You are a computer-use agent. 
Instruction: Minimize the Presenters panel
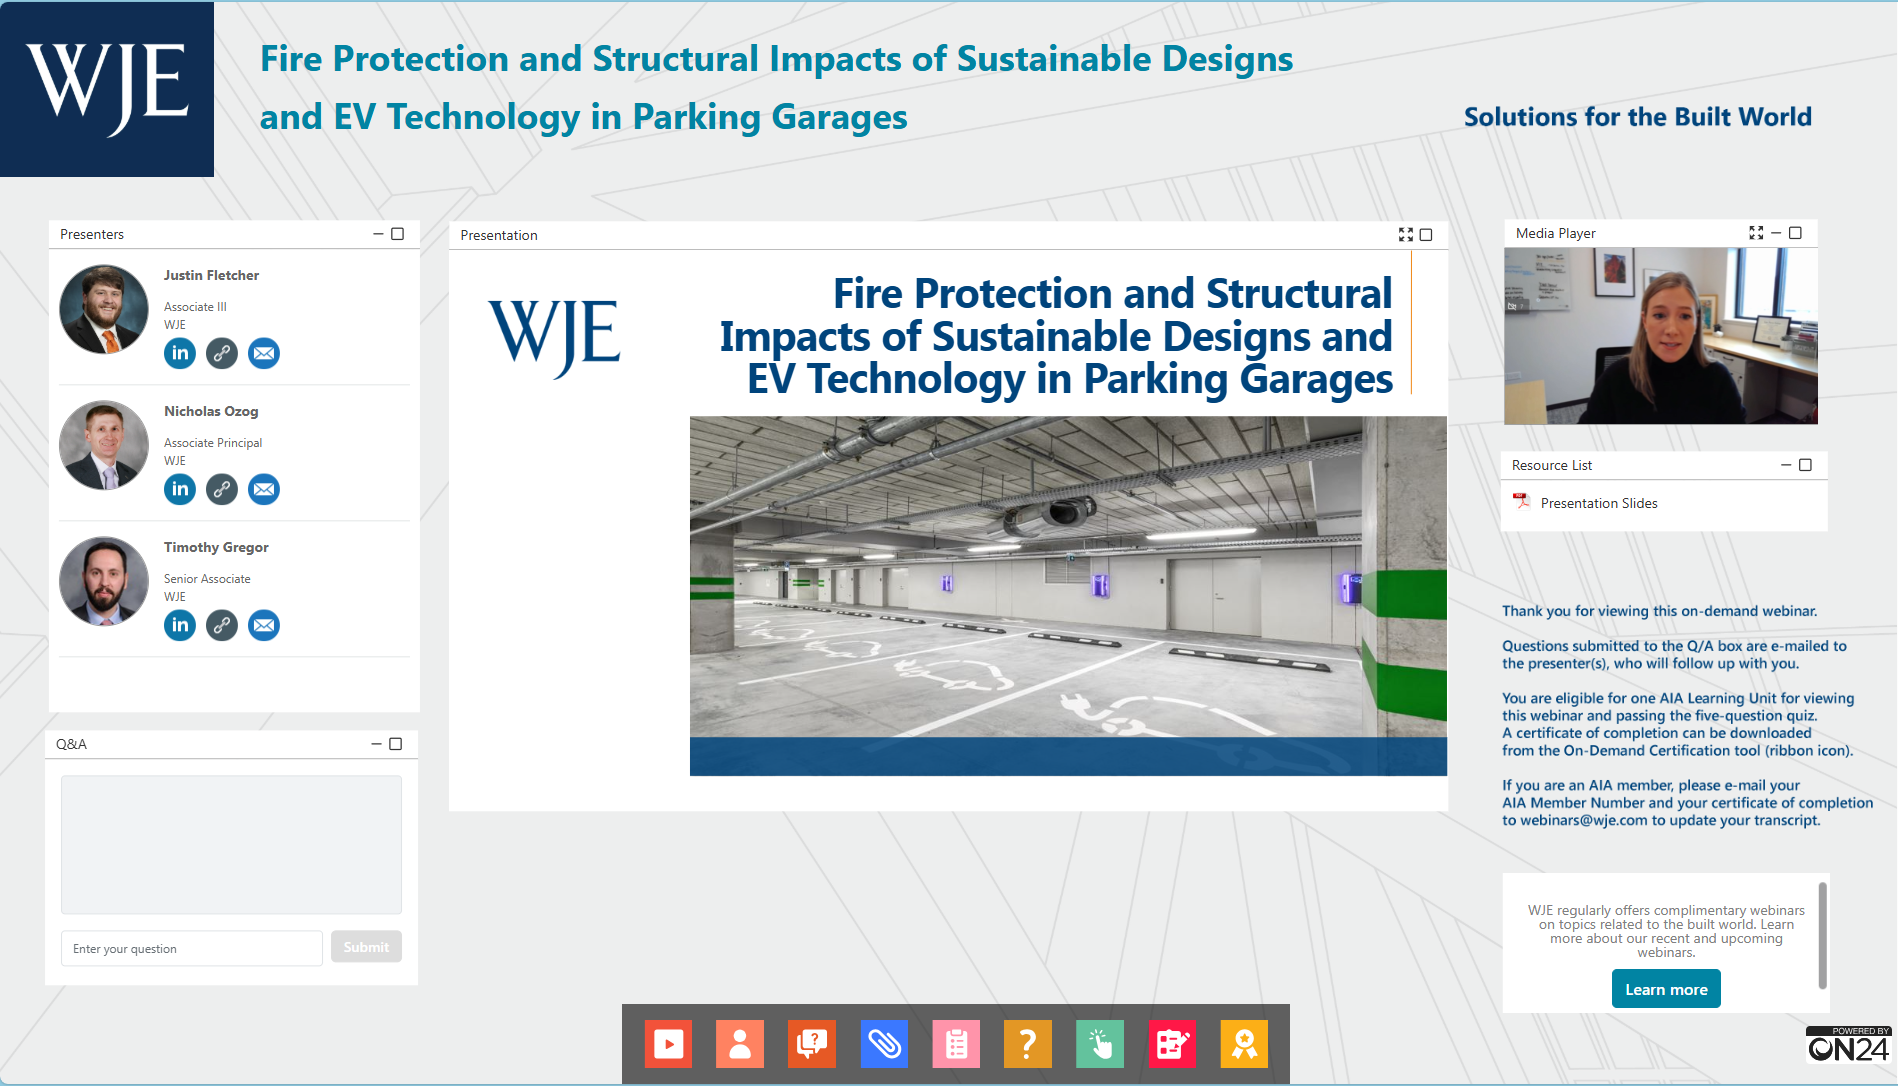click(x=378, y=233)
